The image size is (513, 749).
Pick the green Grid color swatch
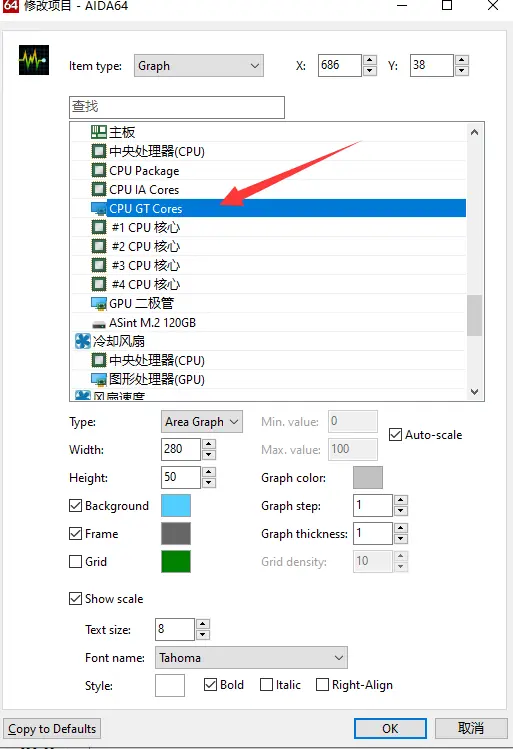tap(176, 561)
